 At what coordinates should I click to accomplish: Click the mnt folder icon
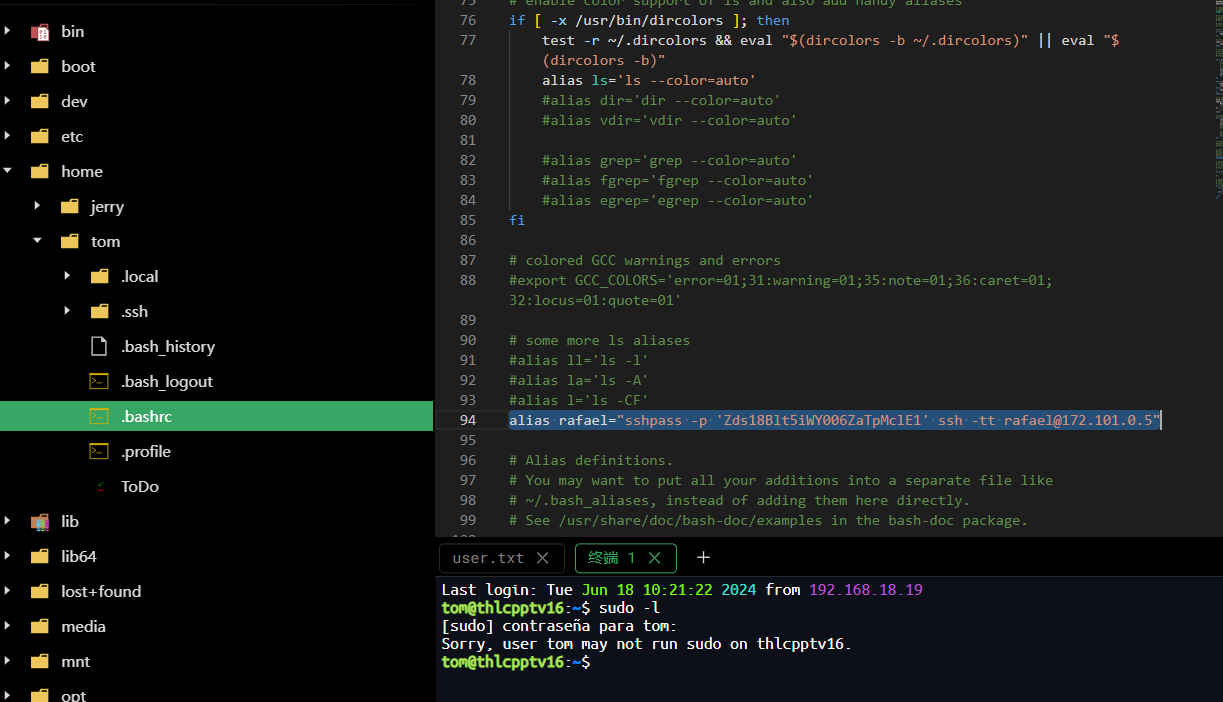pos(40,662)
